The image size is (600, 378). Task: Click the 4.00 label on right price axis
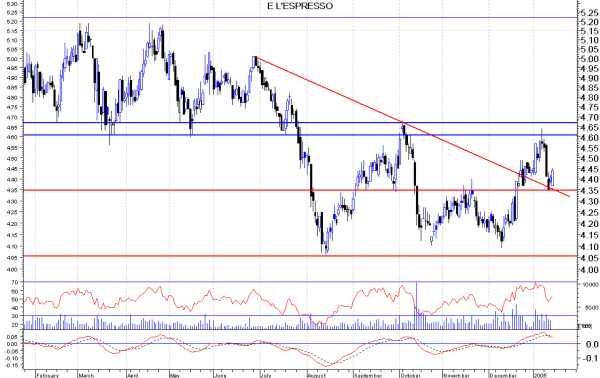pyautogui.click(x=589, y=270)
